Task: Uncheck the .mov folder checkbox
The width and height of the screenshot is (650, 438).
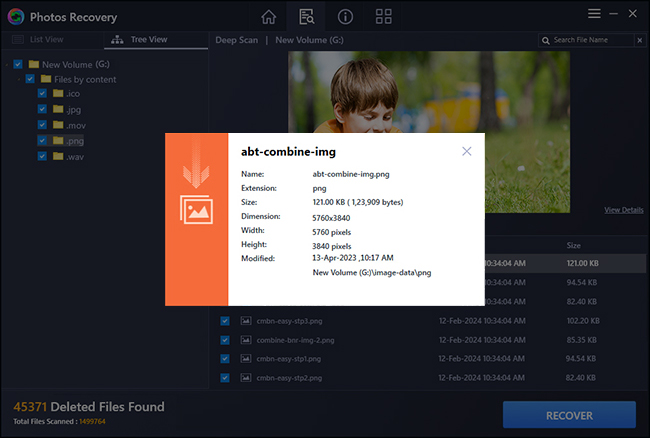Action: tap(42, 125)
